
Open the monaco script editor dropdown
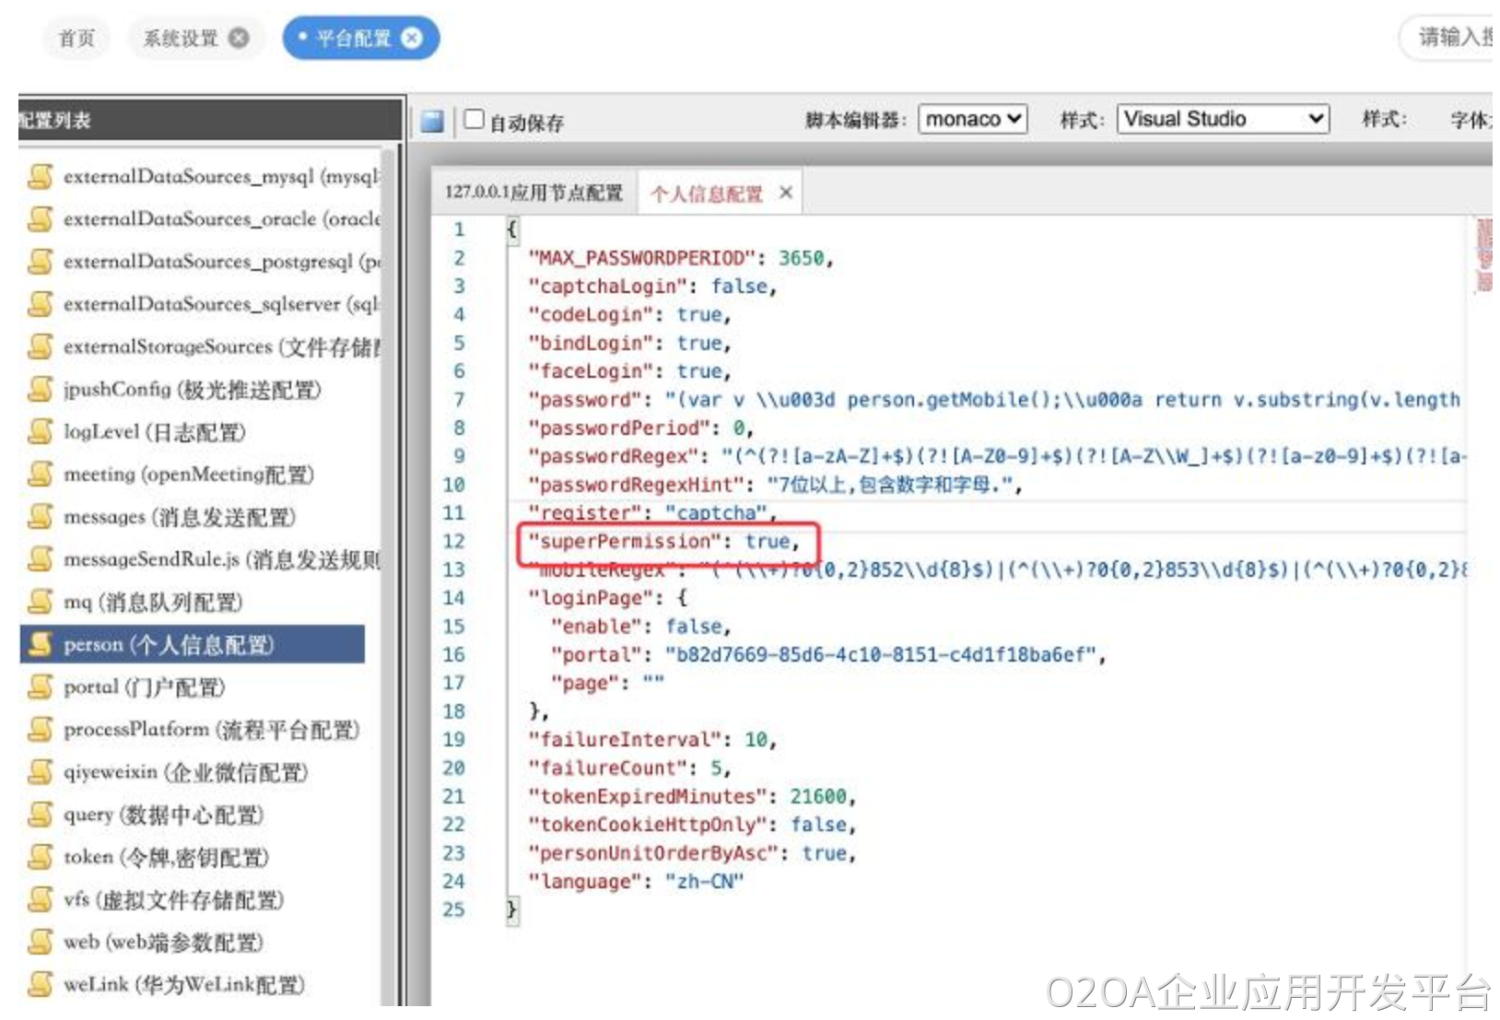(x=972, y=119)
